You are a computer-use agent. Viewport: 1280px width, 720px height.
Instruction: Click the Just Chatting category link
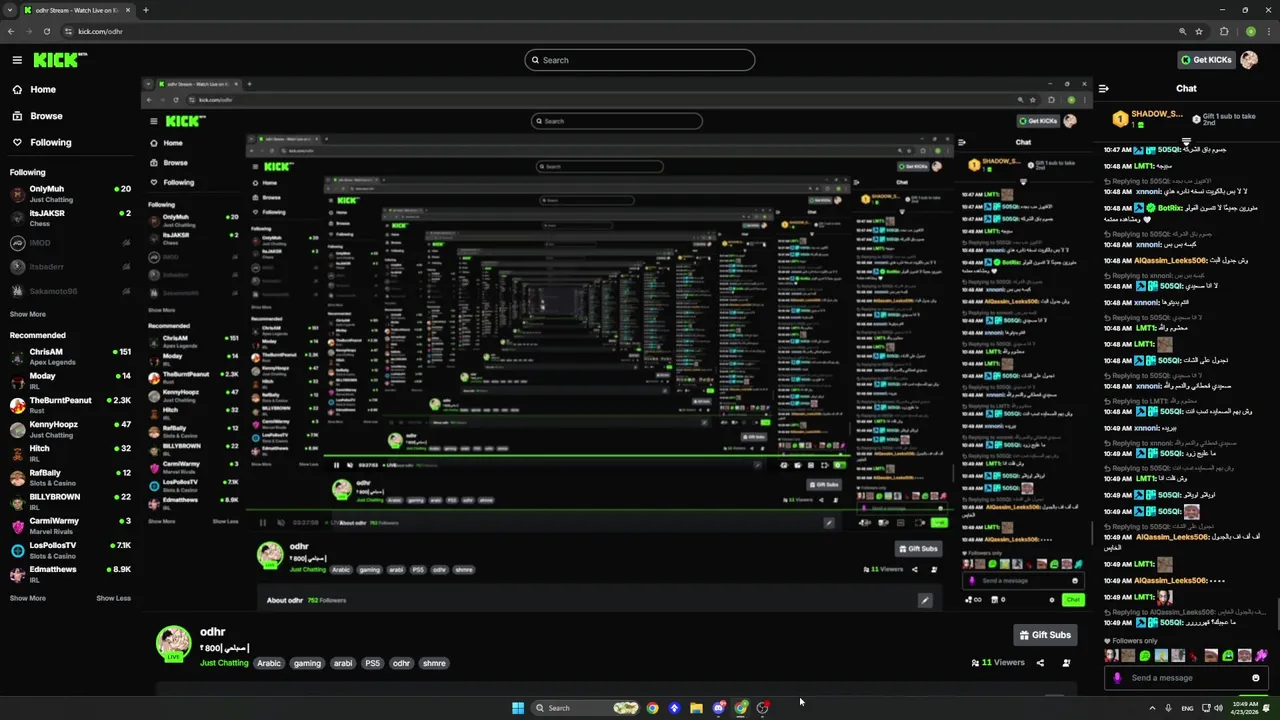224,663
